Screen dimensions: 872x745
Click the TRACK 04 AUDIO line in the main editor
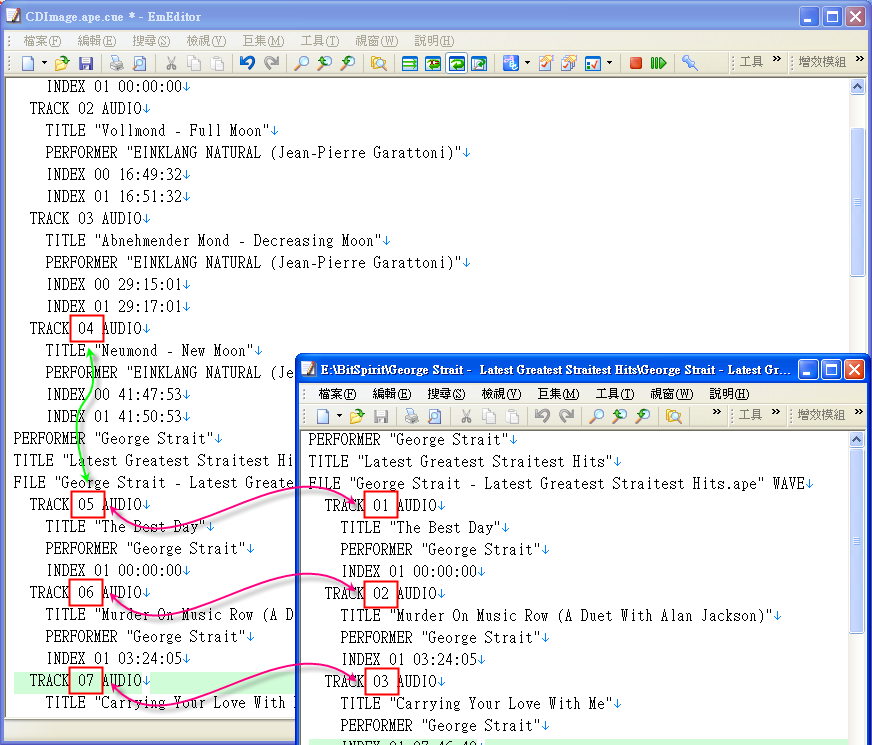coord(88,328)
